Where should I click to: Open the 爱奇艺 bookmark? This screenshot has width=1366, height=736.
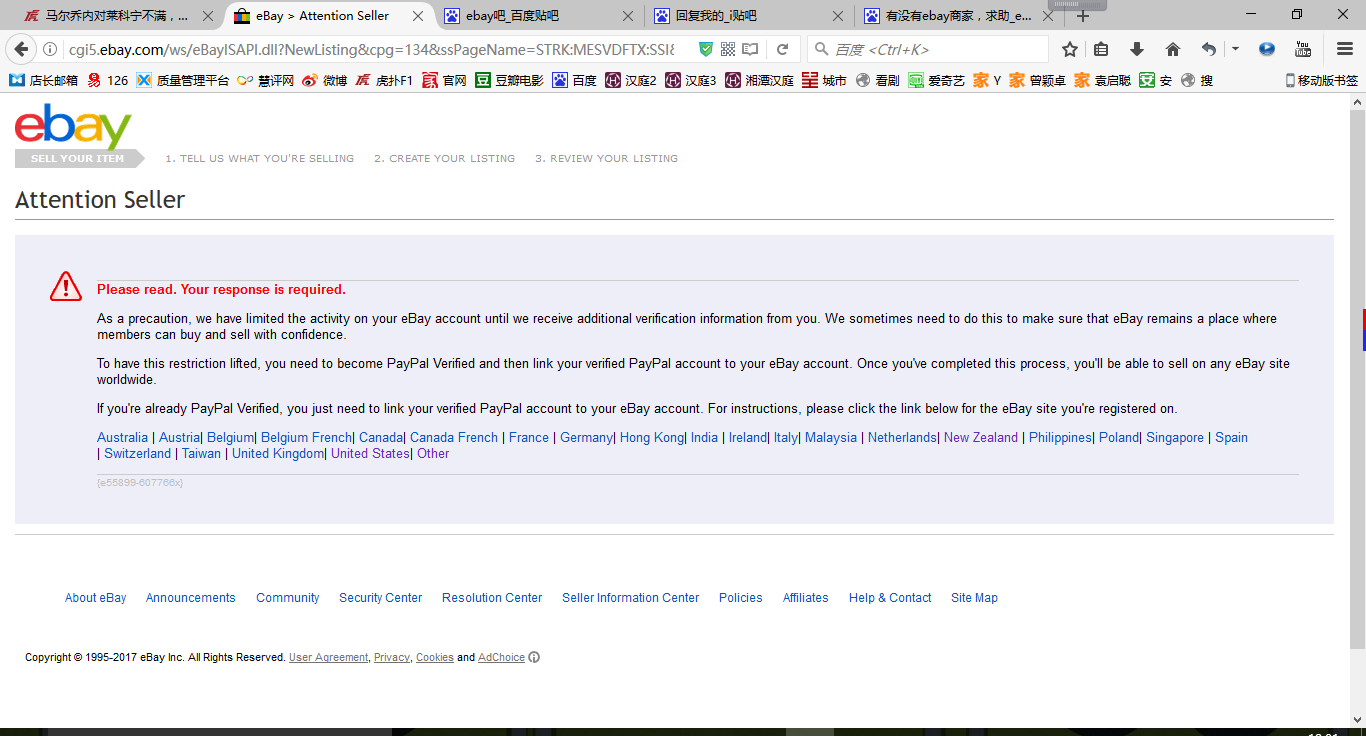click(x=937, y=80)
